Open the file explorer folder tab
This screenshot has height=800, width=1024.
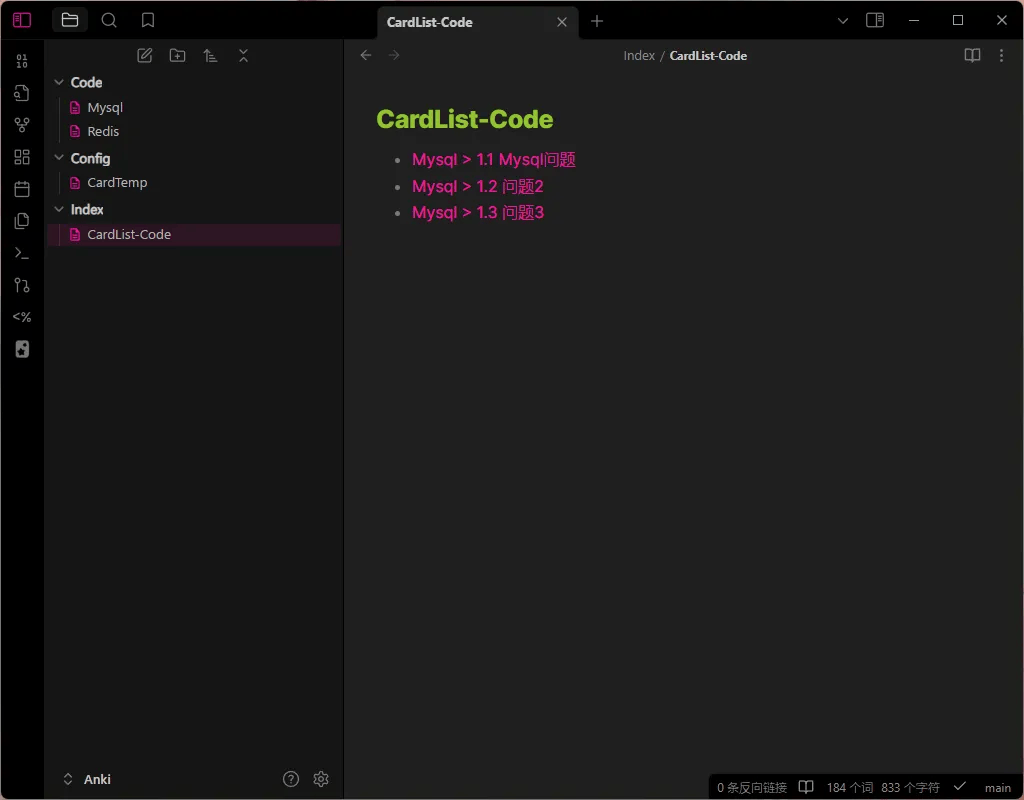pos(70,20)
